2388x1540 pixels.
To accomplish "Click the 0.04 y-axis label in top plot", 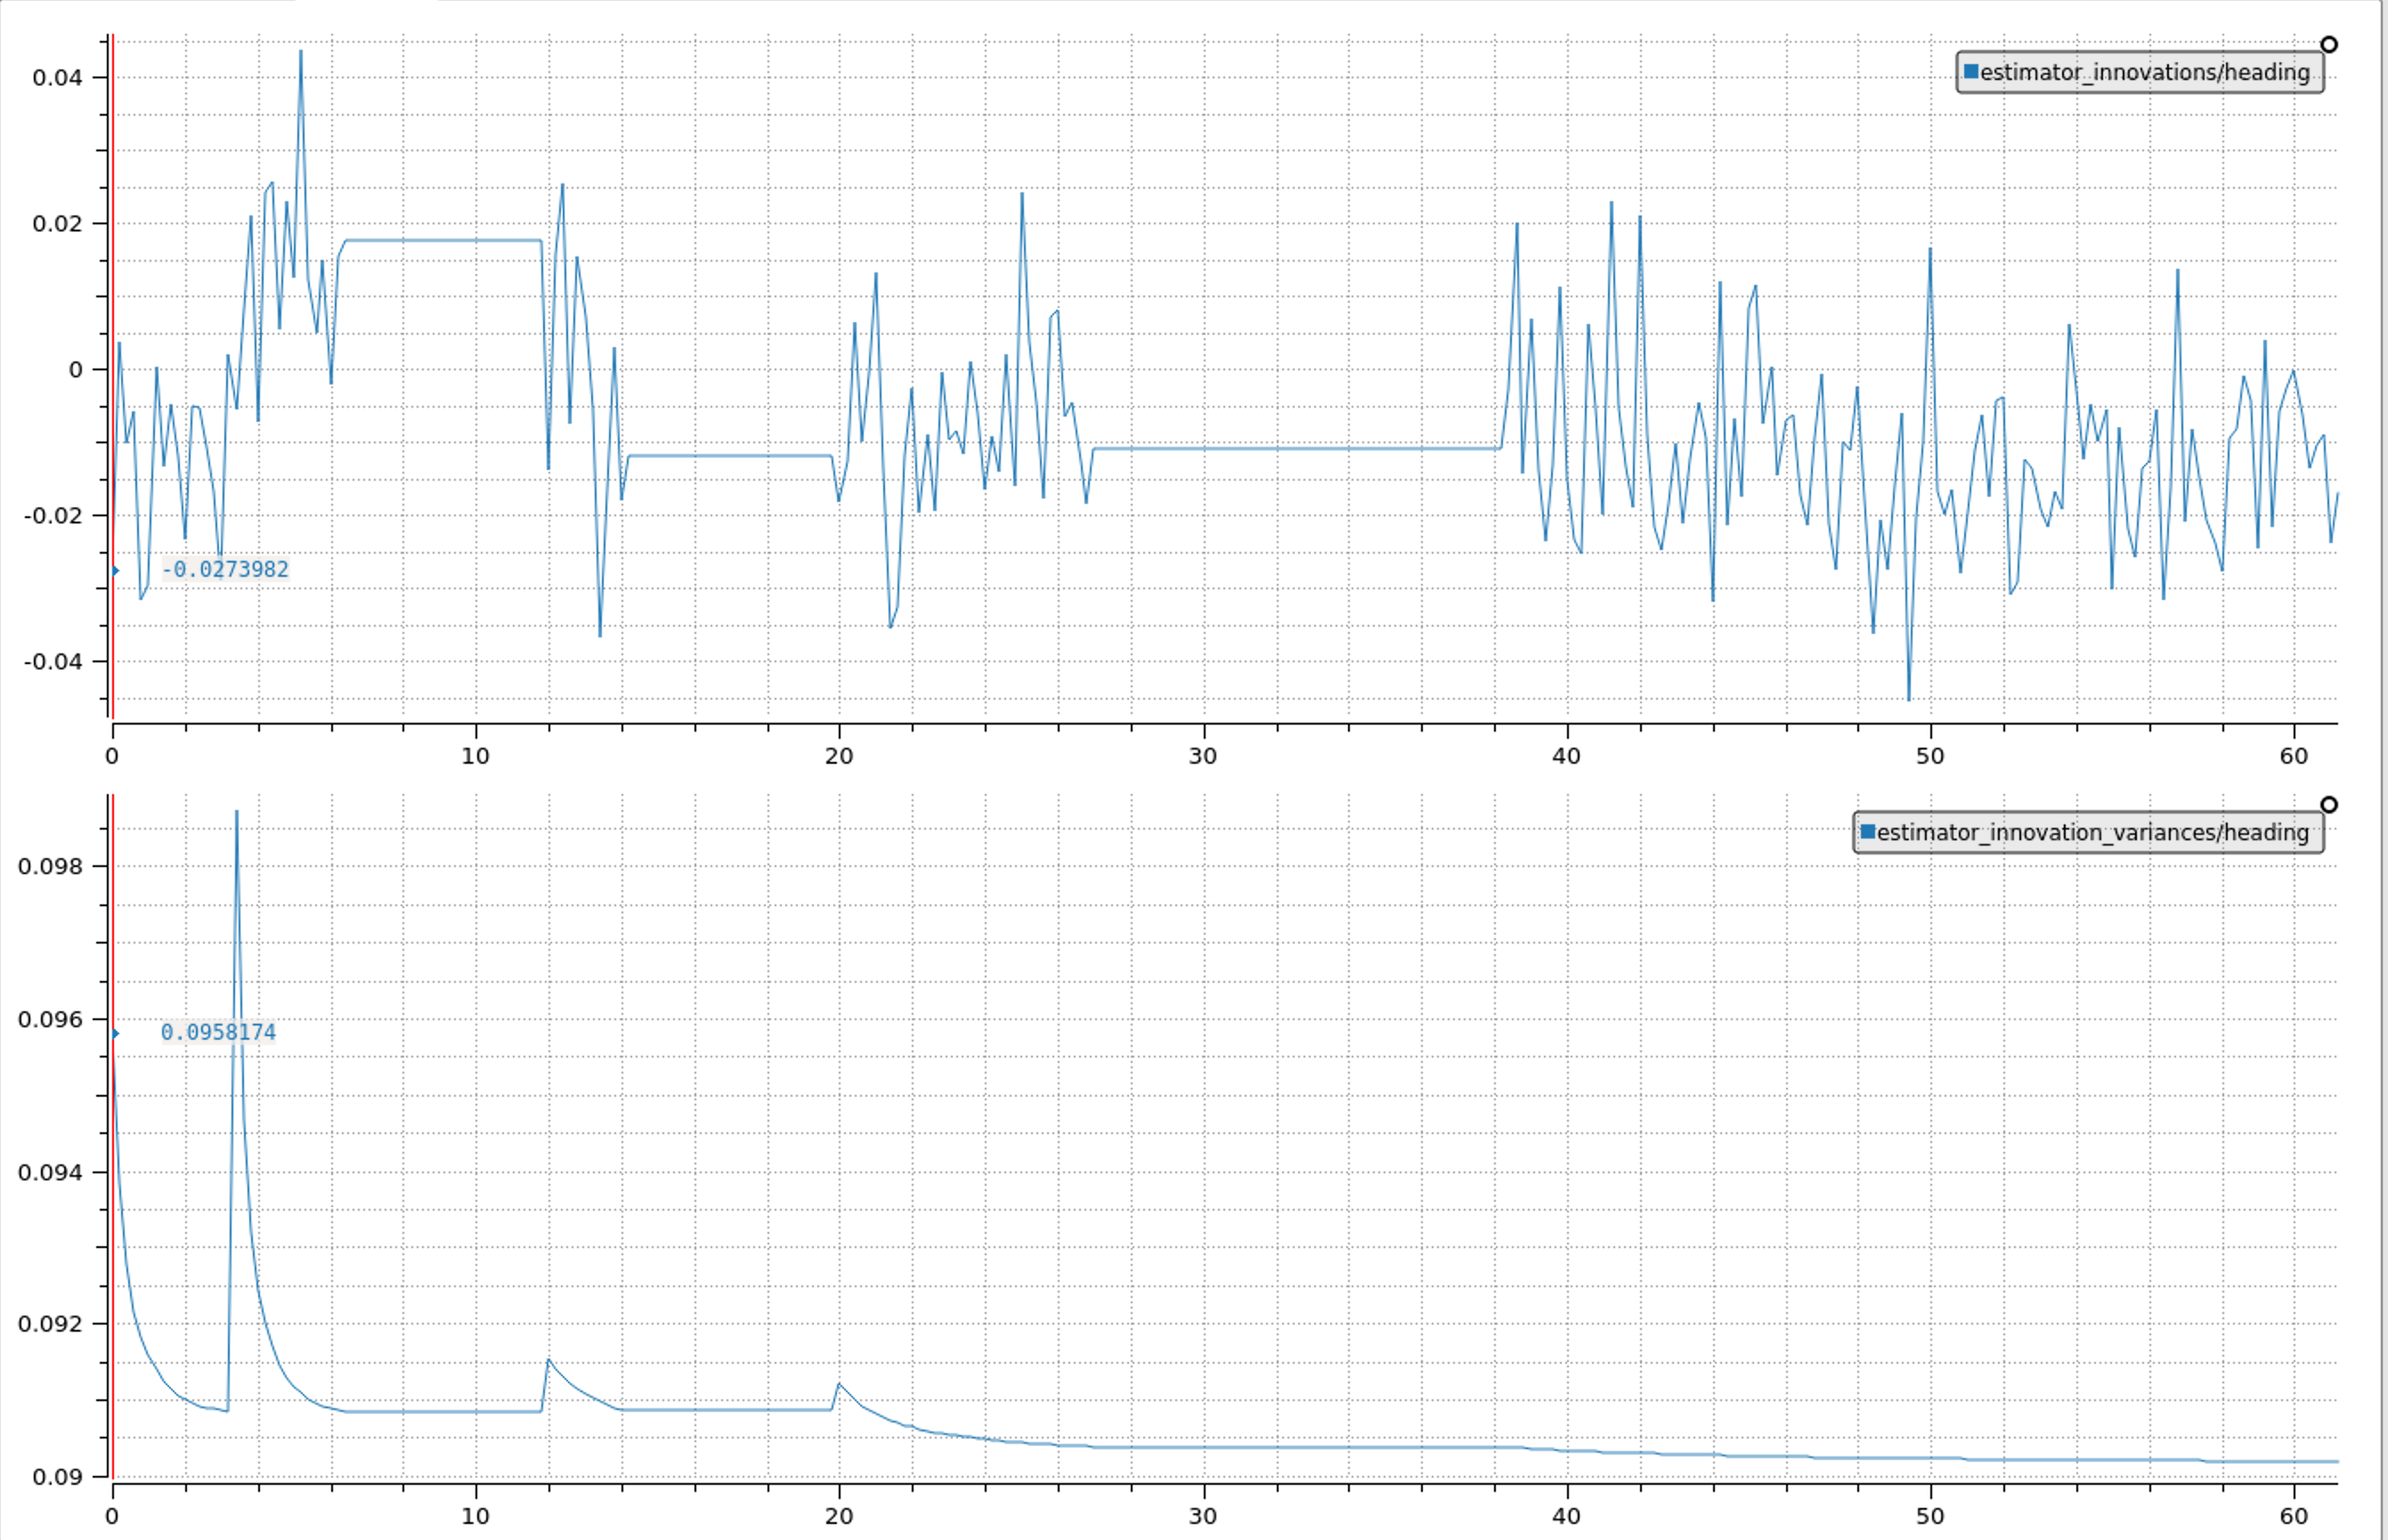I will click(57, 78).
